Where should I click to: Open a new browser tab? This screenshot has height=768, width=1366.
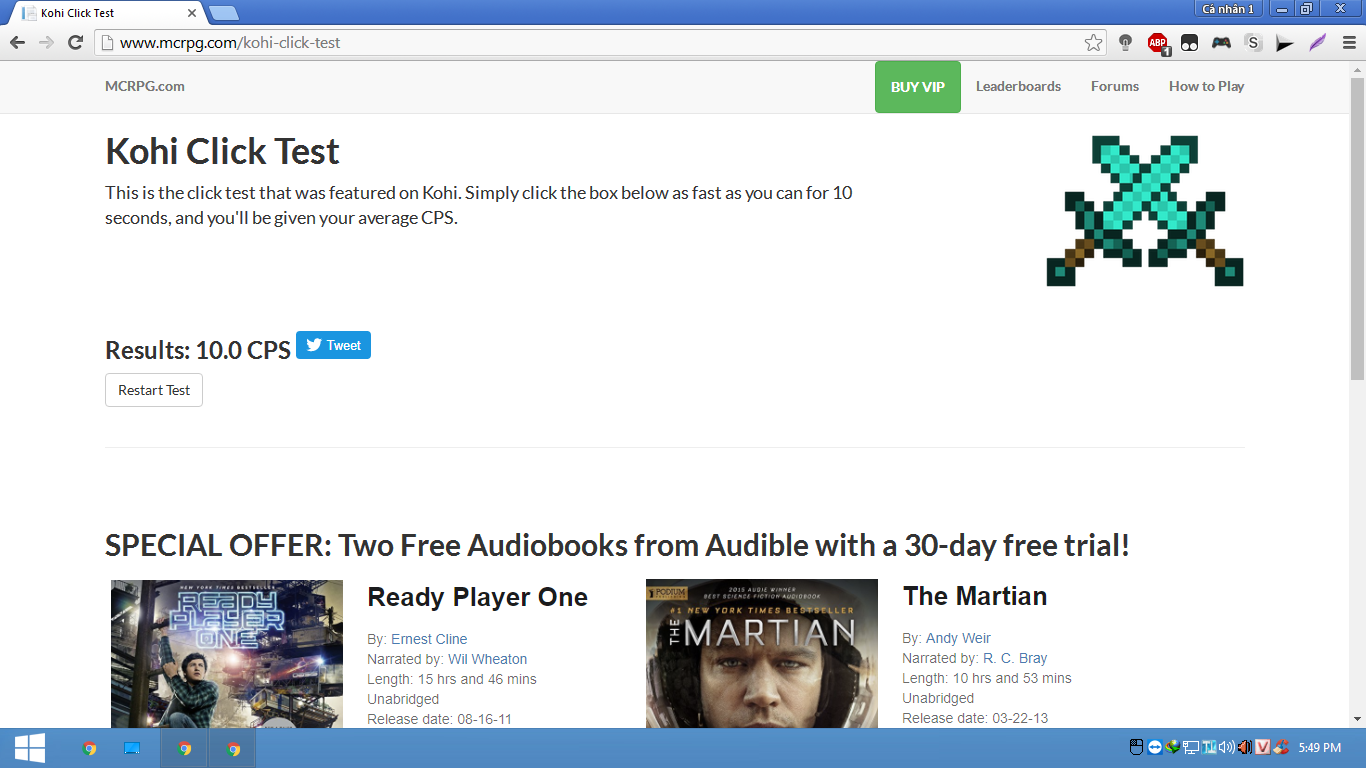(x=223, y=13)
